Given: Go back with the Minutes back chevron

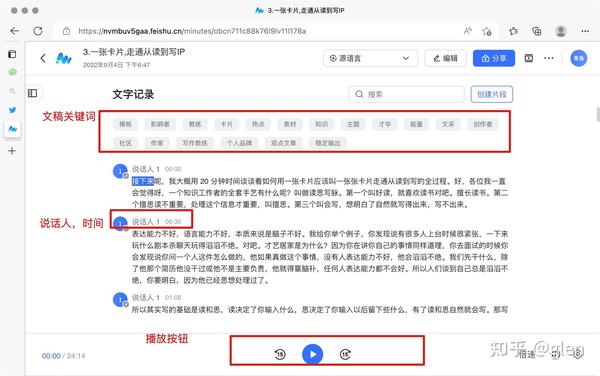Looking at the screenshot, I should coord(43,58).
